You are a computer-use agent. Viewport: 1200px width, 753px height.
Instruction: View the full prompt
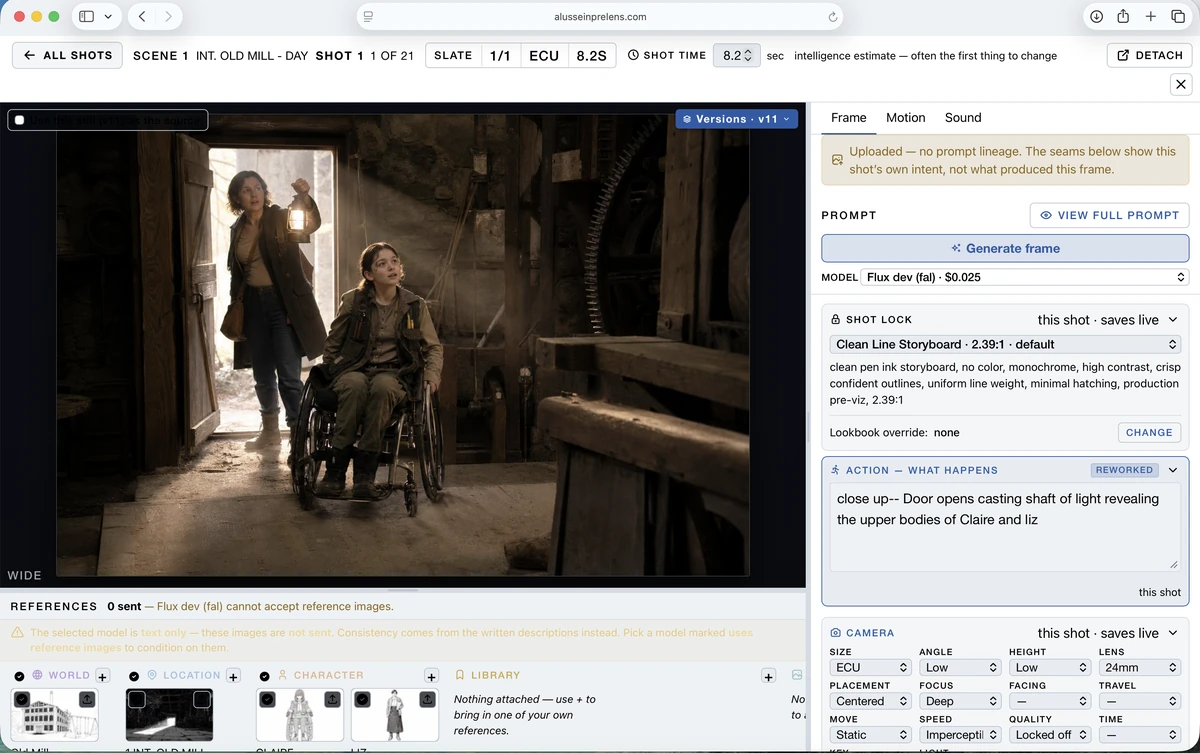[1109, 215]
